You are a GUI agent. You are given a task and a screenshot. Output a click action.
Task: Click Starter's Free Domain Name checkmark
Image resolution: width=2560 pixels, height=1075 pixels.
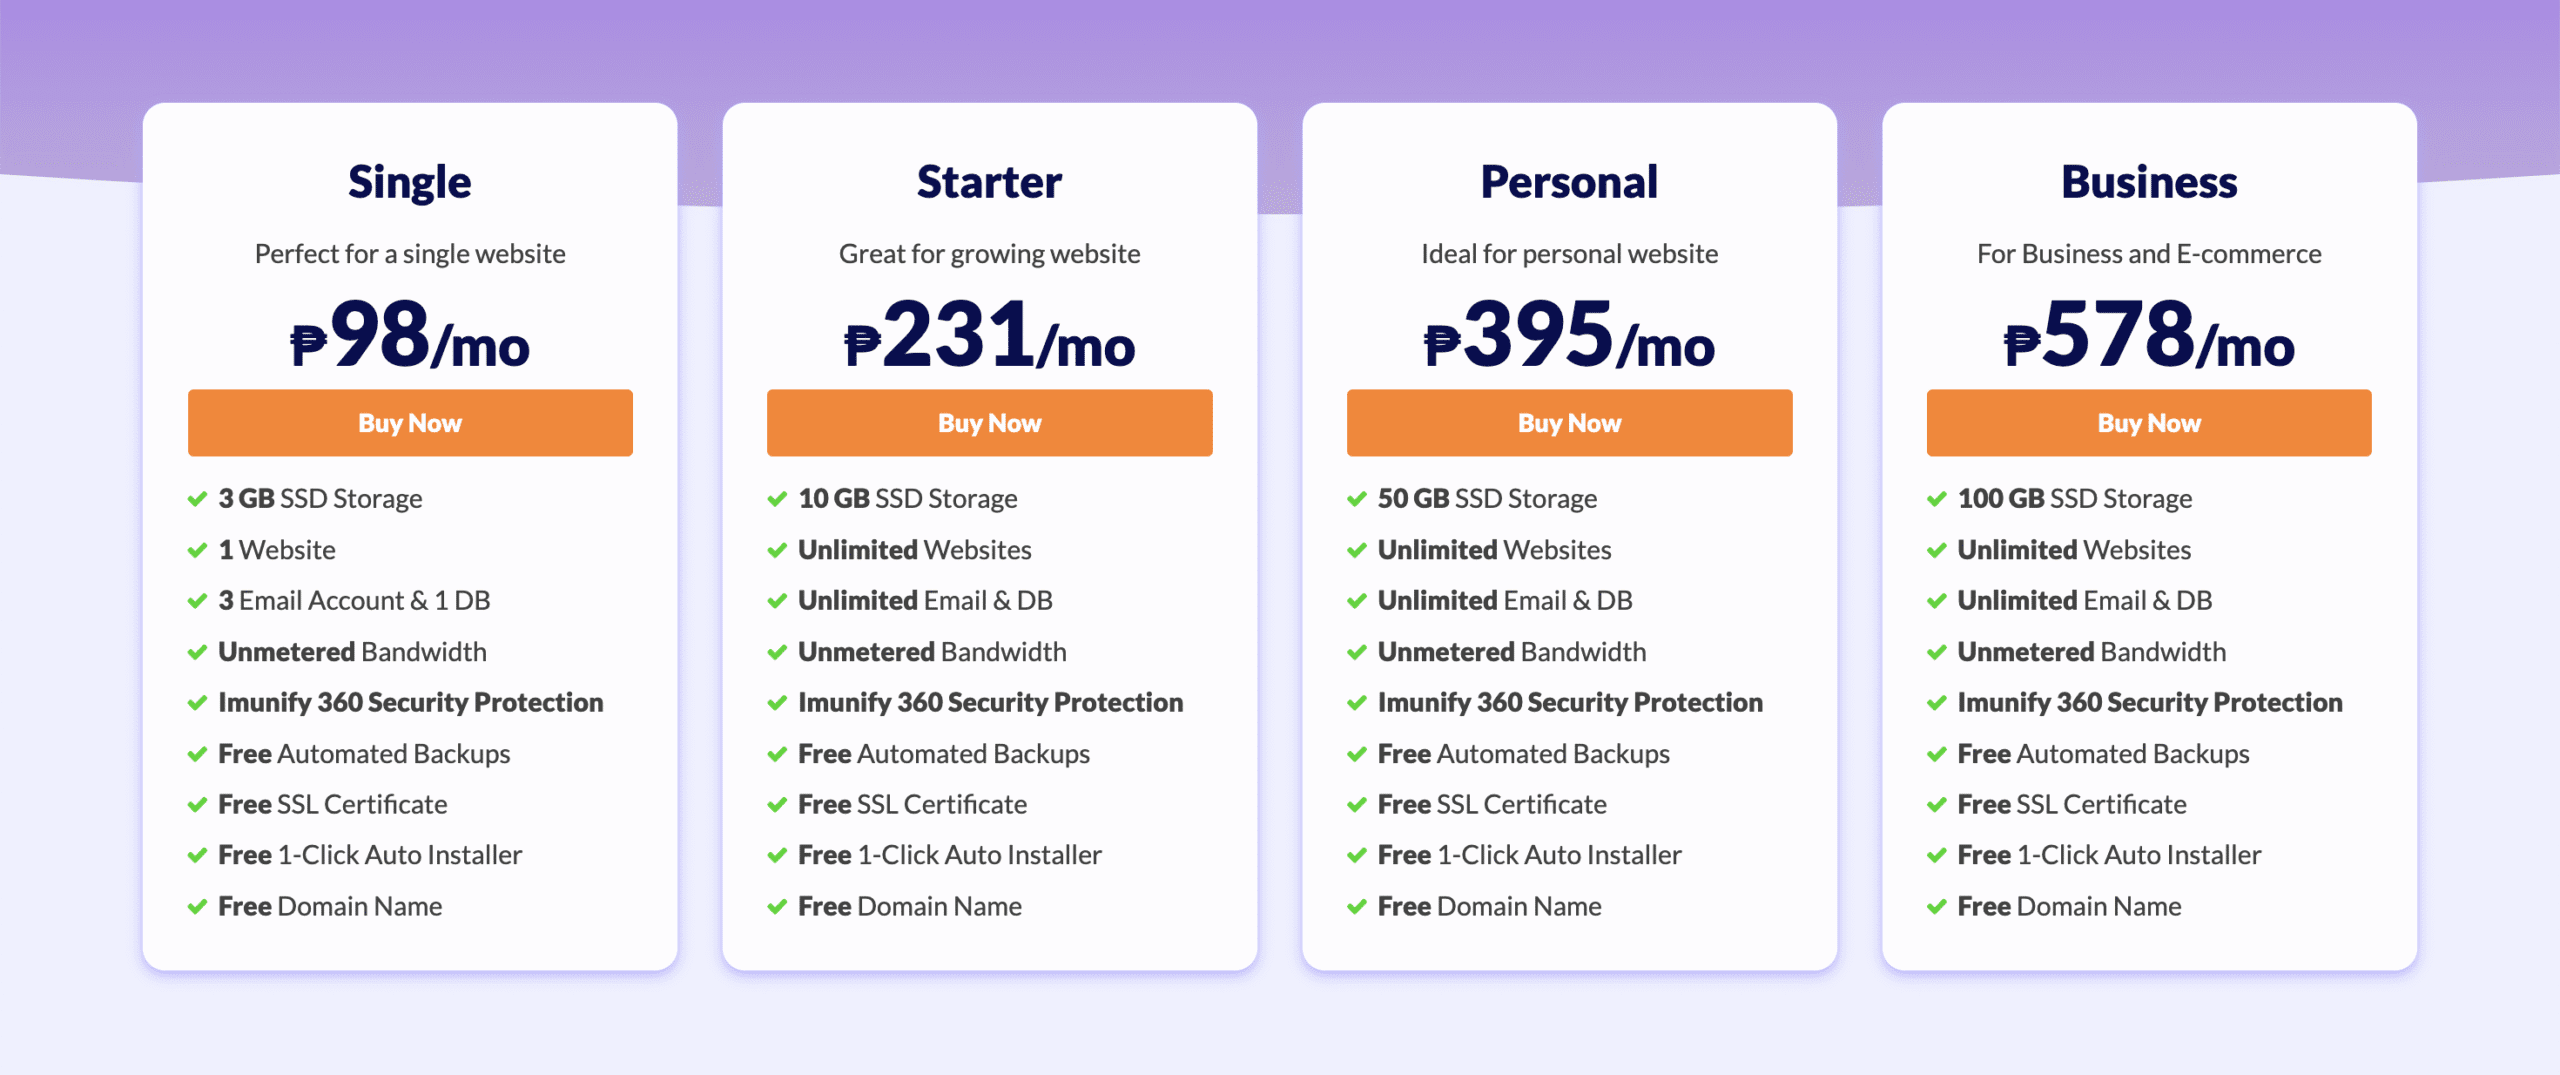coord(777,907)
